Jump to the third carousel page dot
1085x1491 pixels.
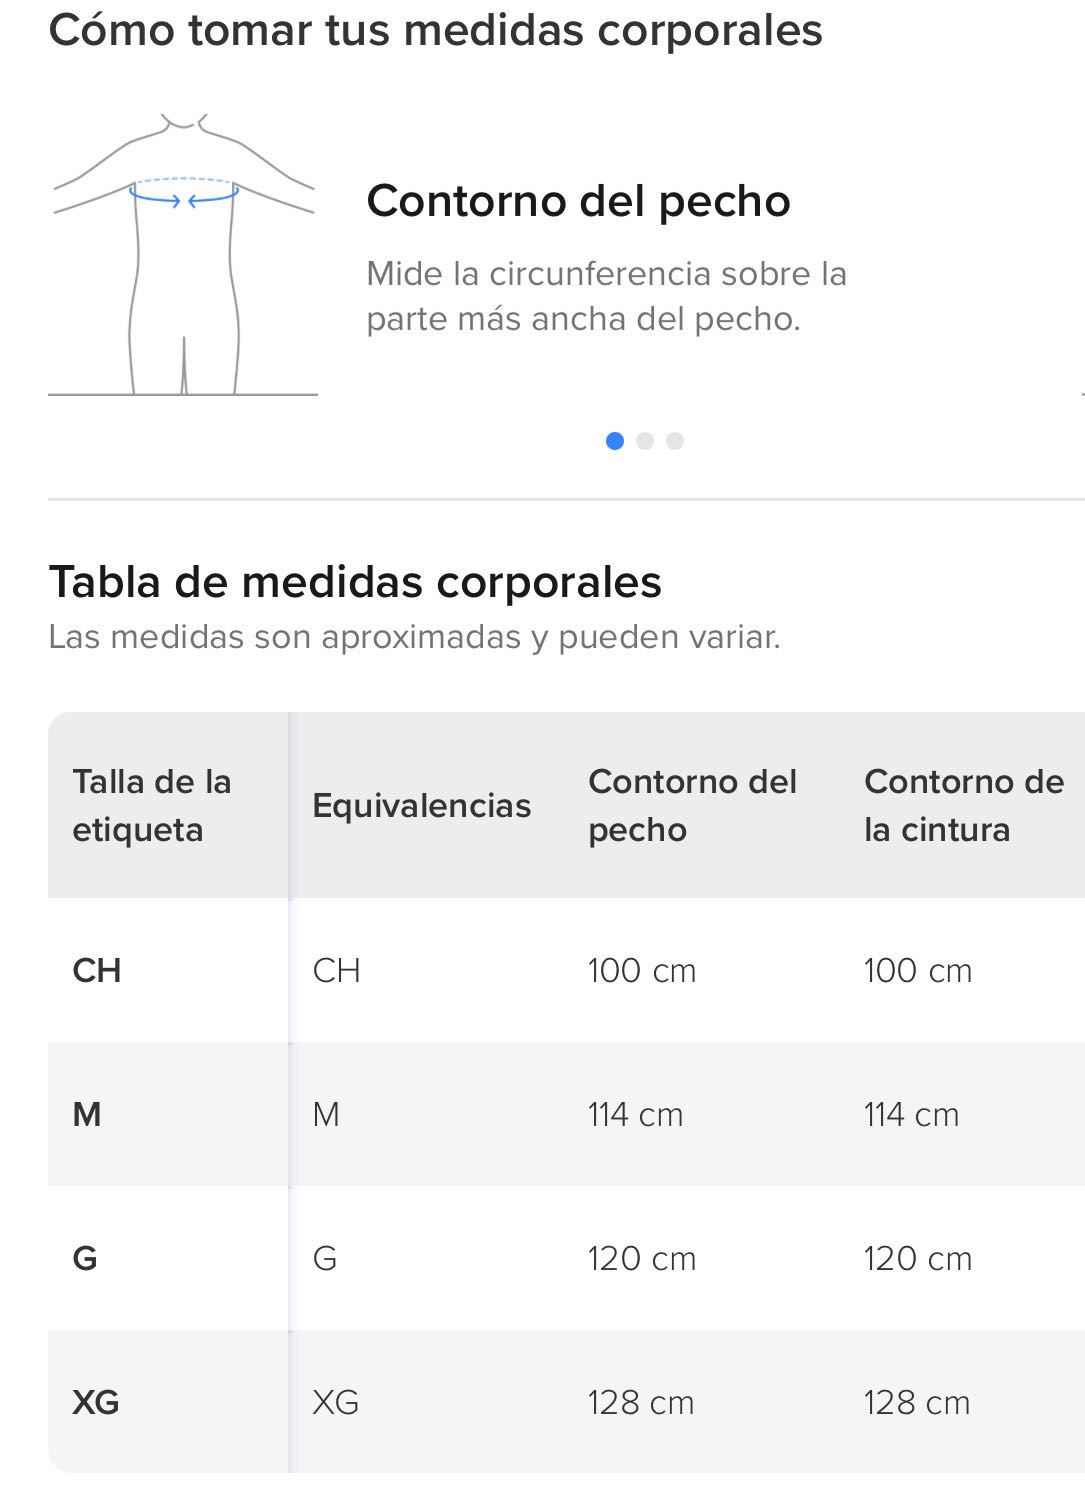pyautogui.click(x=675, y=441)
